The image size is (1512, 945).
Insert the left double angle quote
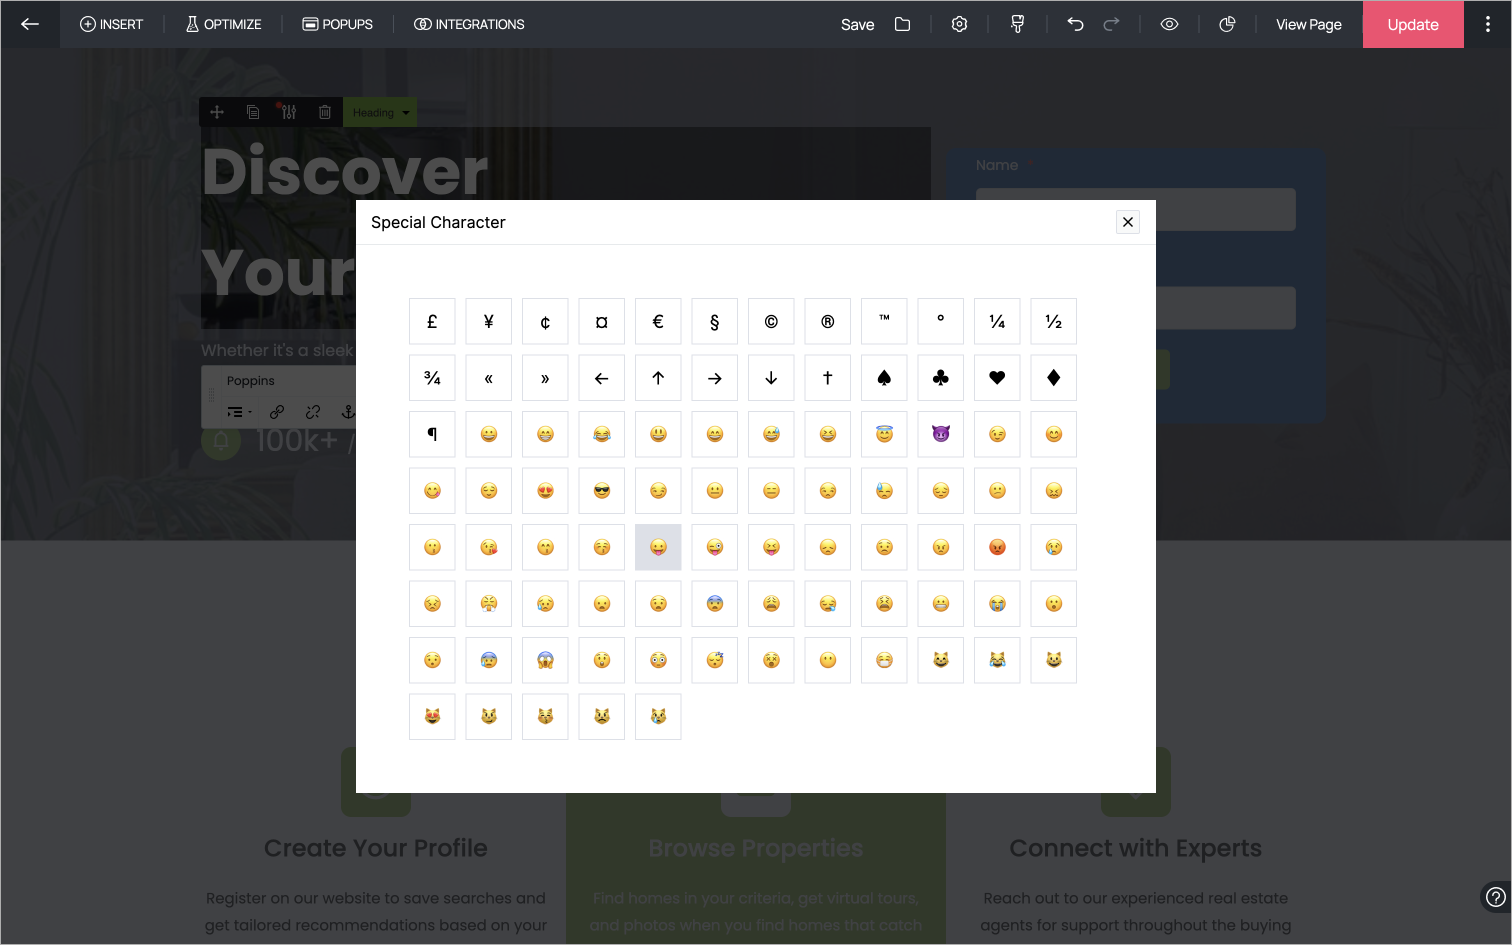(x=489, y=378)
